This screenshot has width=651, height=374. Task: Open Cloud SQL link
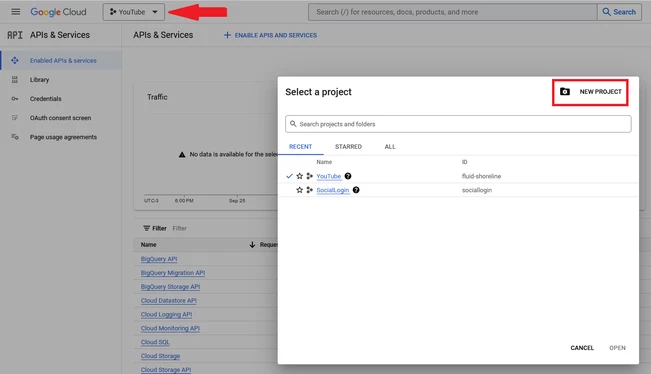click(155, 342)
